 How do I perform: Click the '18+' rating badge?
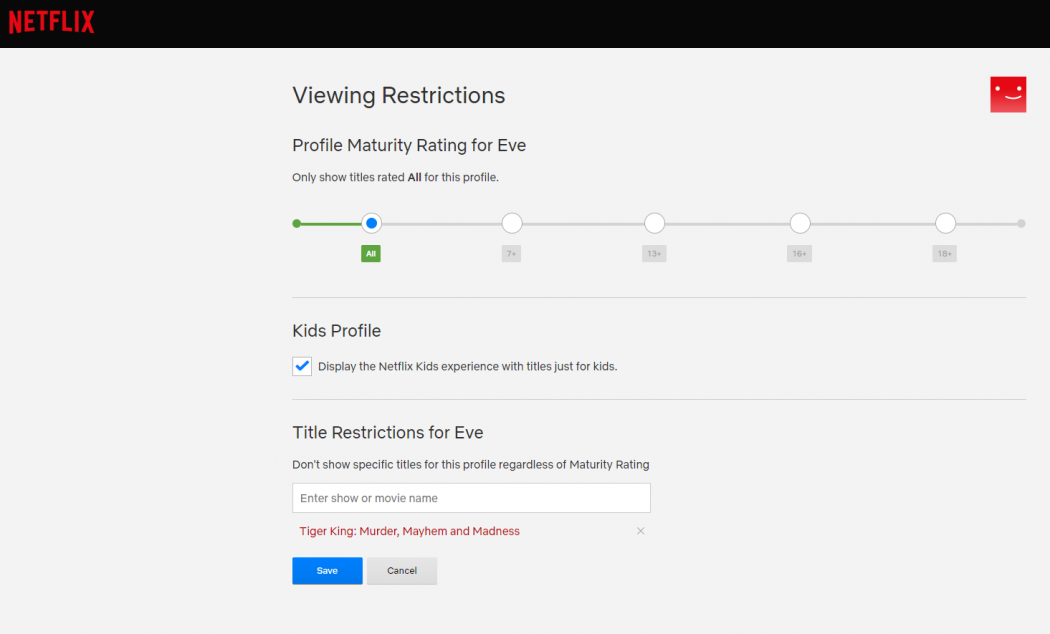click(944, 253)
